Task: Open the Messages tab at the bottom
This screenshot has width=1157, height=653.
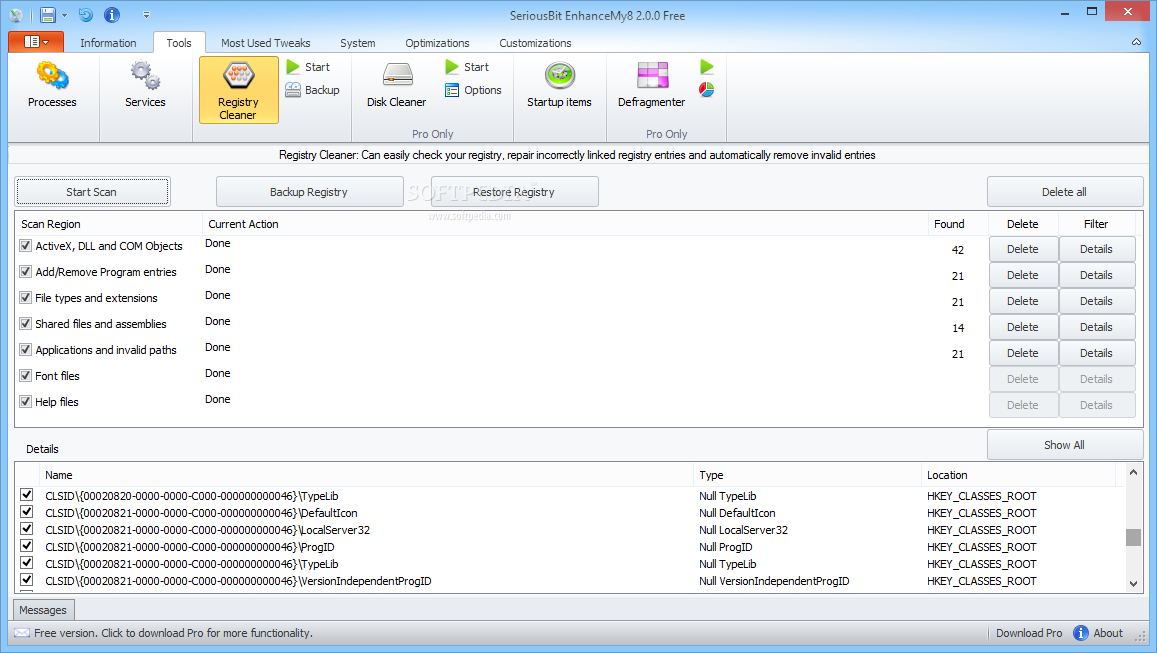Action: [44, 610]
